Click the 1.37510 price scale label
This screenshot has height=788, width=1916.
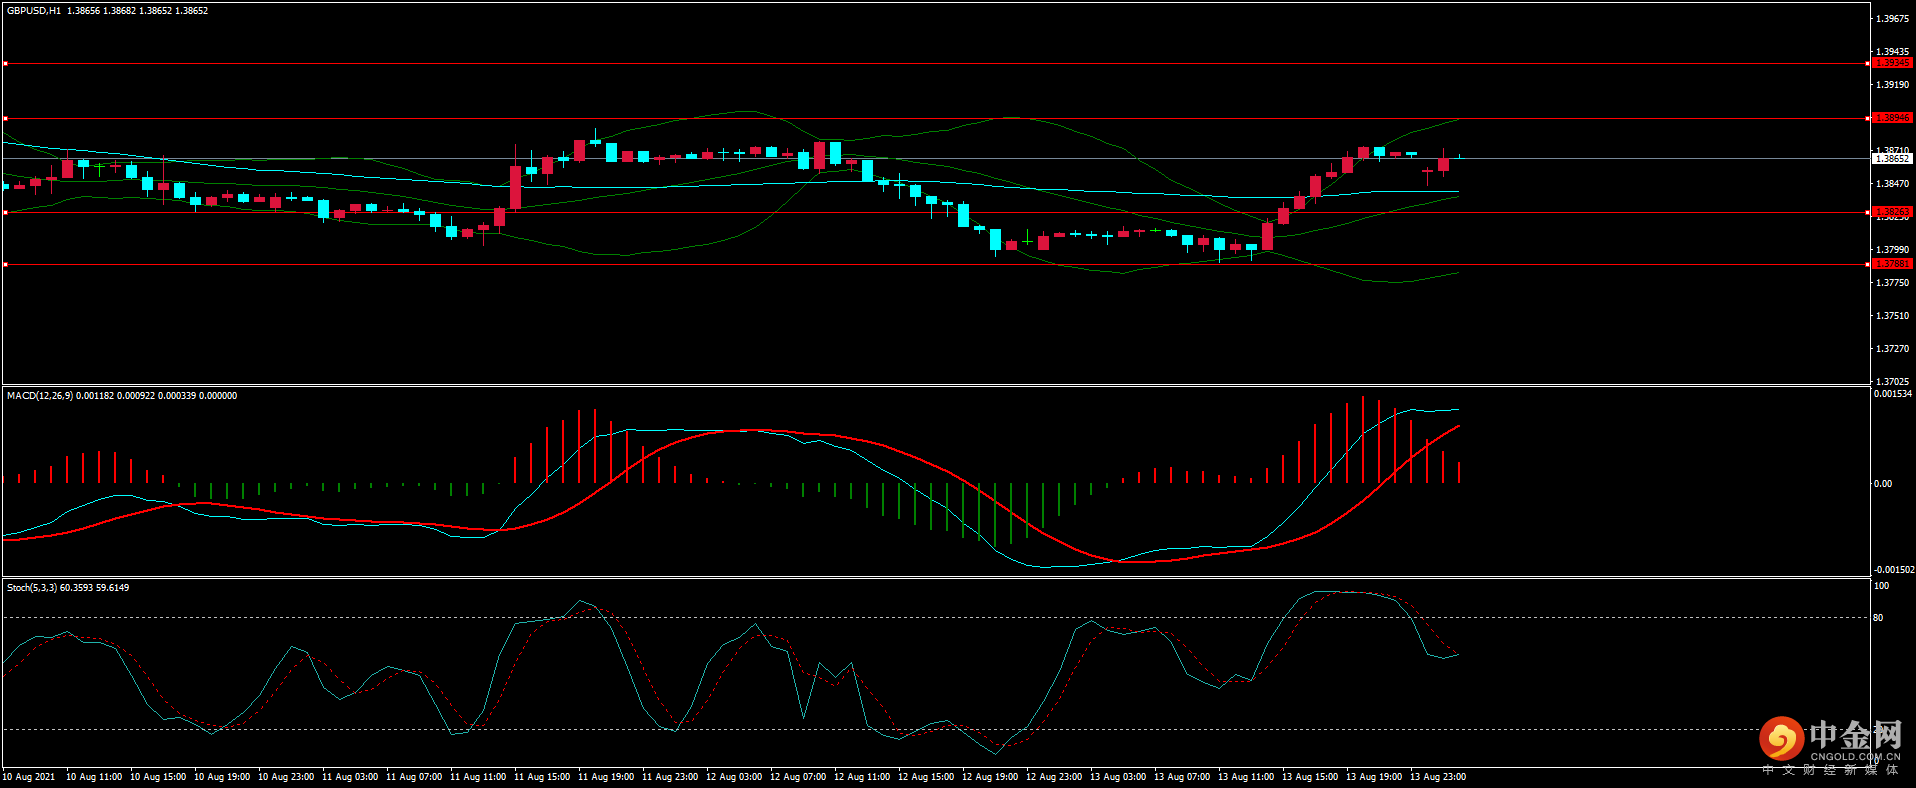click(x=1892, y=316)
